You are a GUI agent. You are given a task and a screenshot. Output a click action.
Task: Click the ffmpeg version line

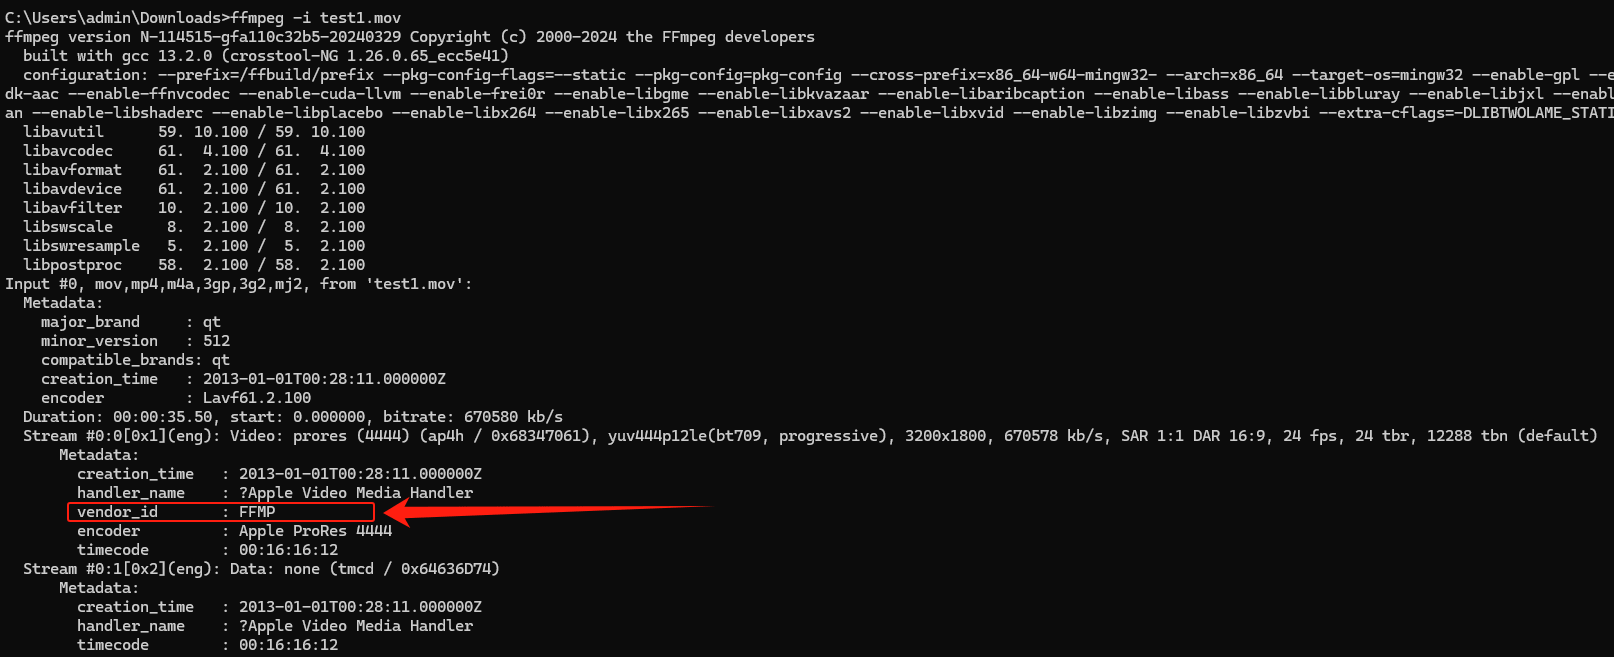[409, 37]
